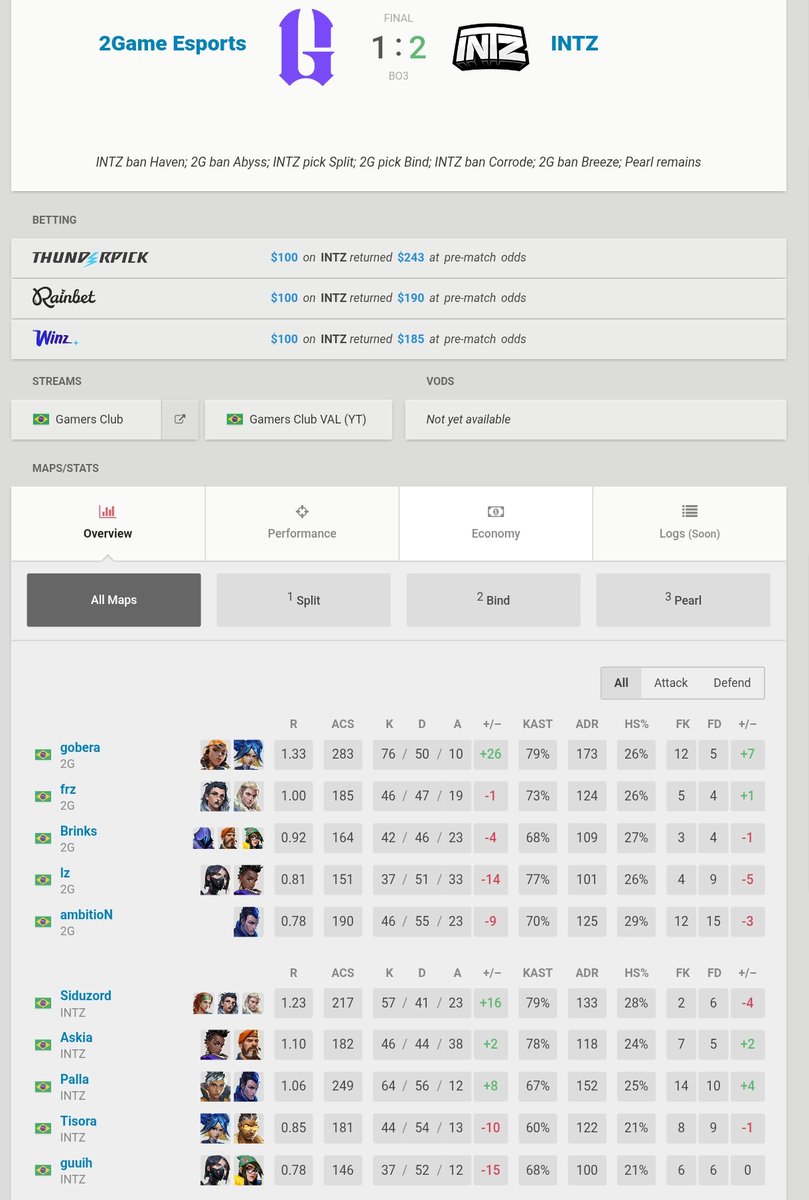This screenshot has width=809, height=1200.
Task: Click ambitioN's agent icon
Action: tap(248, 922)
